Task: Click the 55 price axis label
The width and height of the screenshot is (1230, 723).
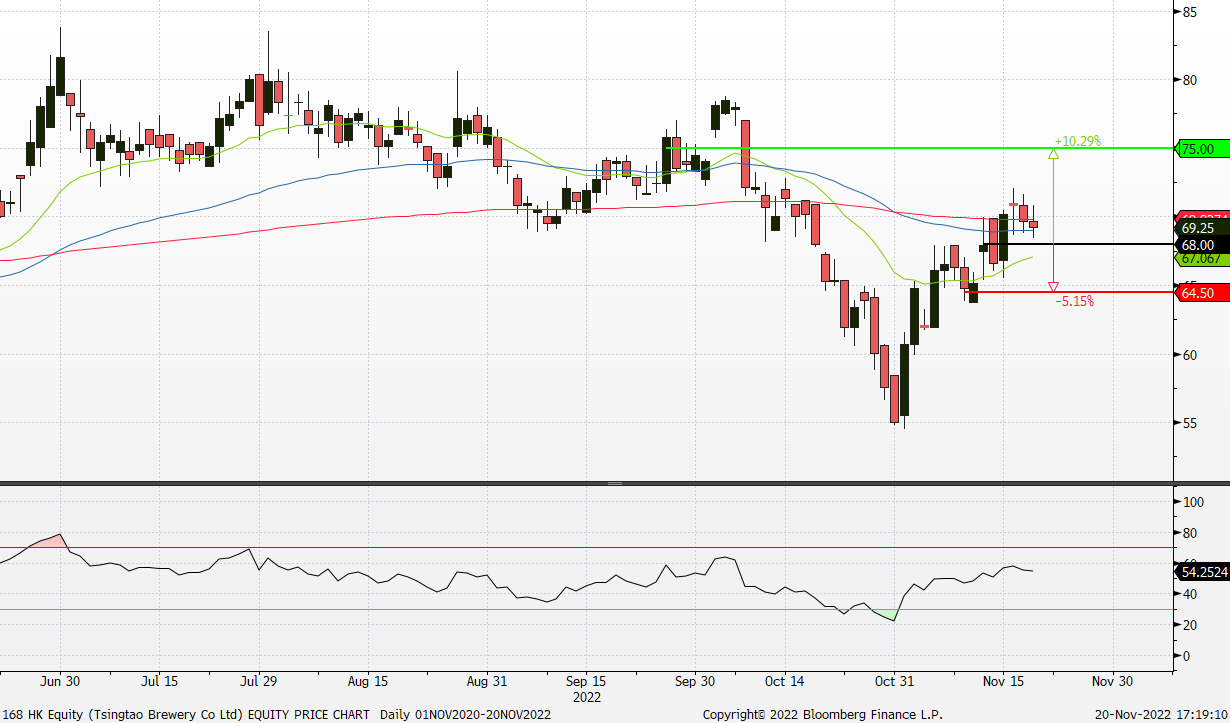Action: (1191, 423)
